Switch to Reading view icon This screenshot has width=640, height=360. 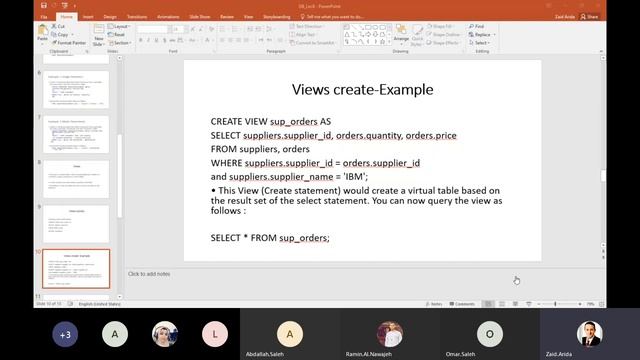(516, 304)
